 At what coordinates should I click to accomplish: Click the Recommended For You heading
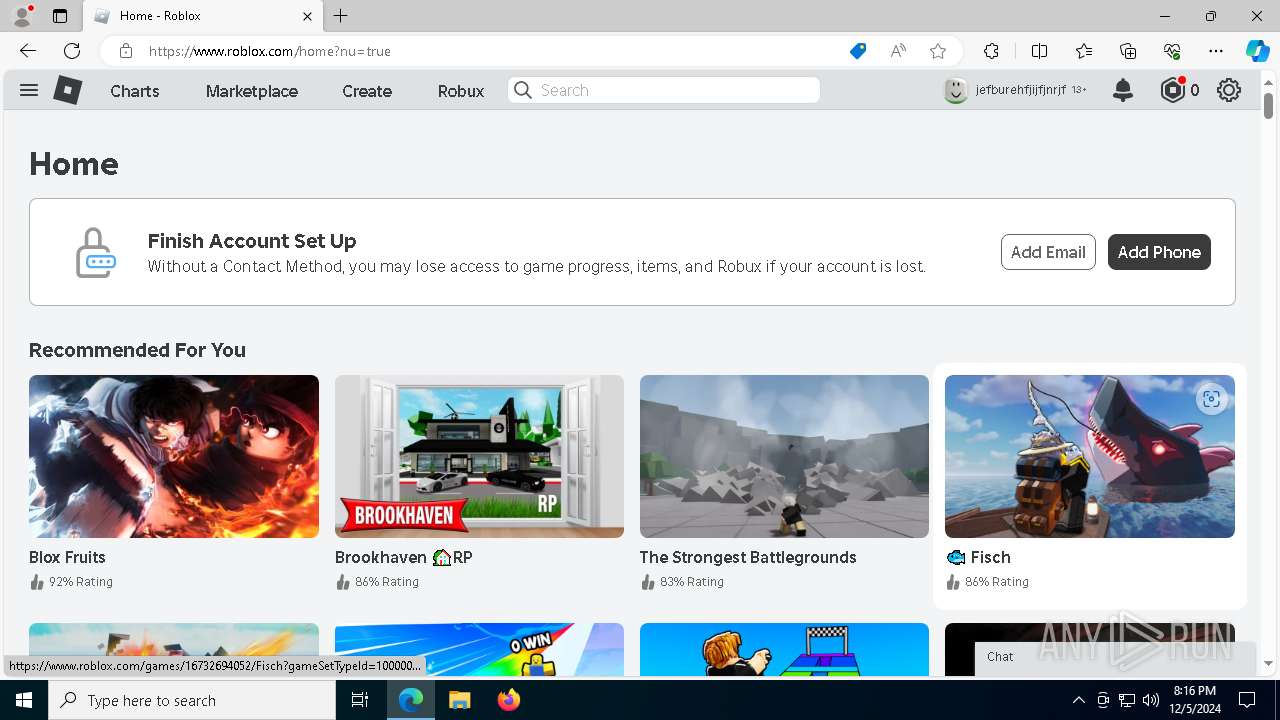137,350
